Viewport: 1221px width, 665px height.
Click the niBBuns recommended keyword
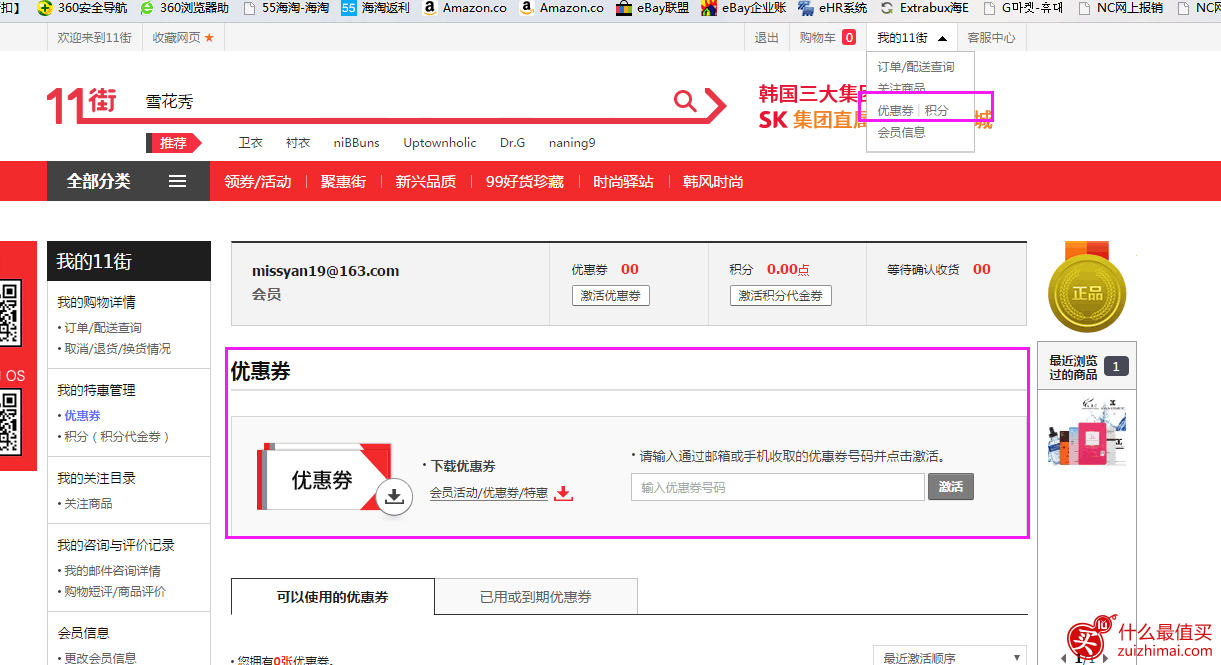[x=357, y=143]
